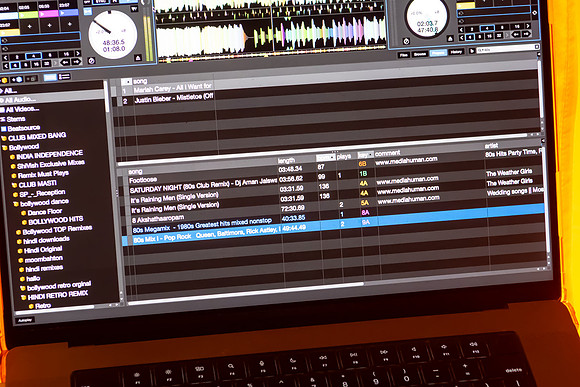Click the eject icon on the right deck
580x387 pixels.
point(450,38)
